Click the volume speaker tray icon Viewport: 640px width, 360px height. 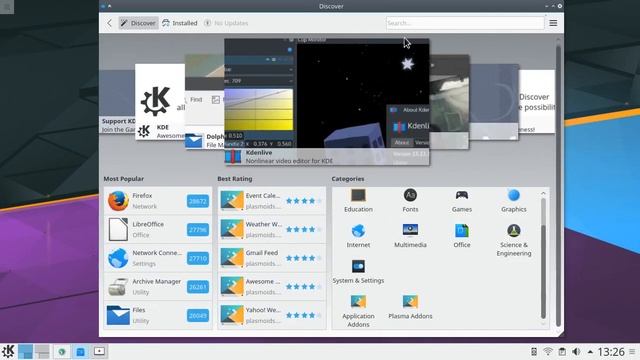point(576,351)
